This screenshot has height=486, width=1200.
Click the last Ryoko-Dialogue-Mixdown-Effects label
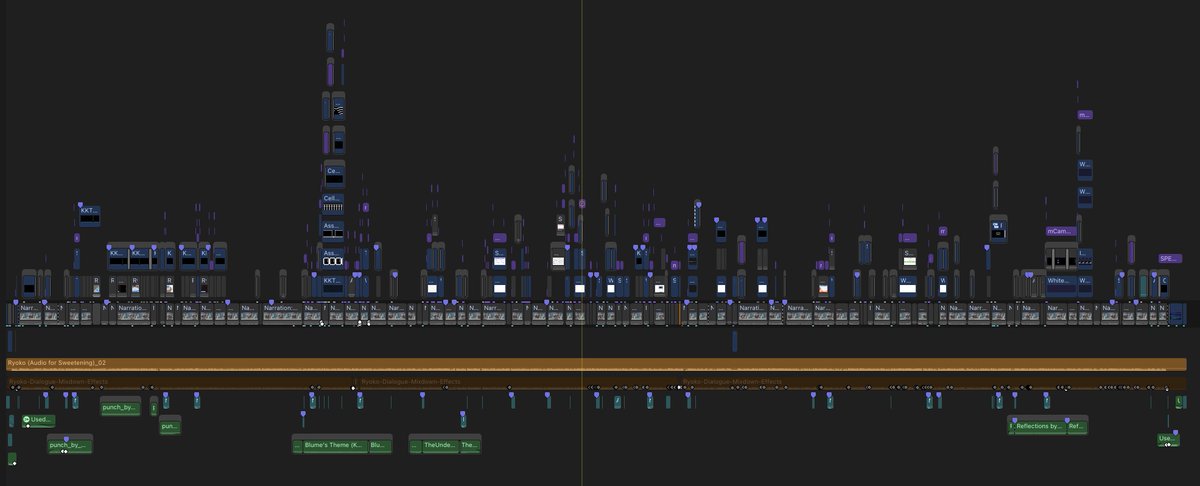733,381
